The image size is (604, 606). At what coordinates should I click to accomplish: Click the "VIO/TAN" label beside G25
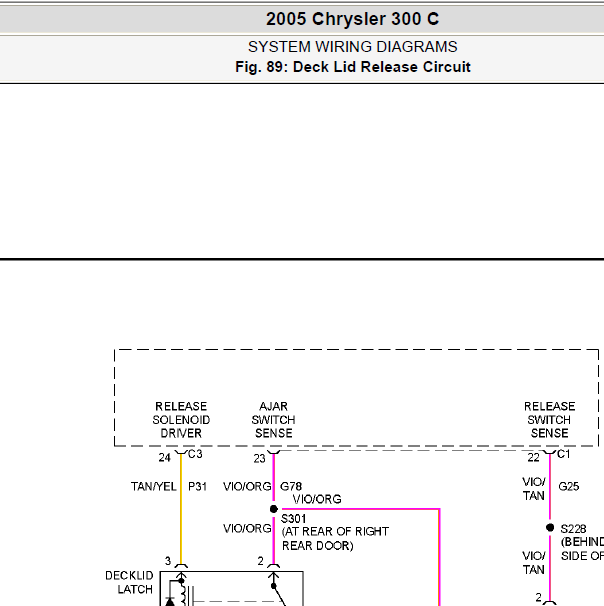(534, 489)
